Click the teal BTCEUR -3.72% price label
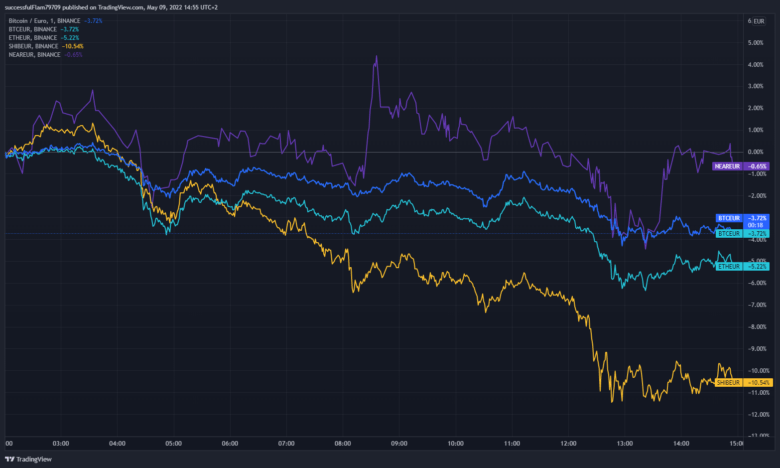 [742, 233]
